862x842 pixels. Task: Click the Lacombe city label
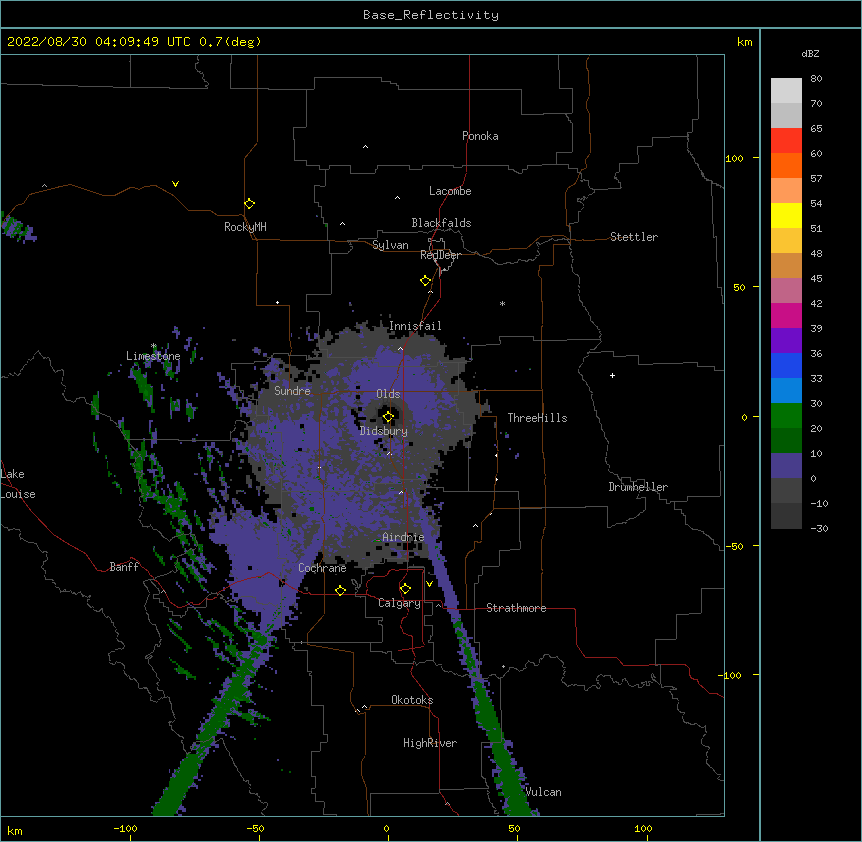click(x=450, y=191)
